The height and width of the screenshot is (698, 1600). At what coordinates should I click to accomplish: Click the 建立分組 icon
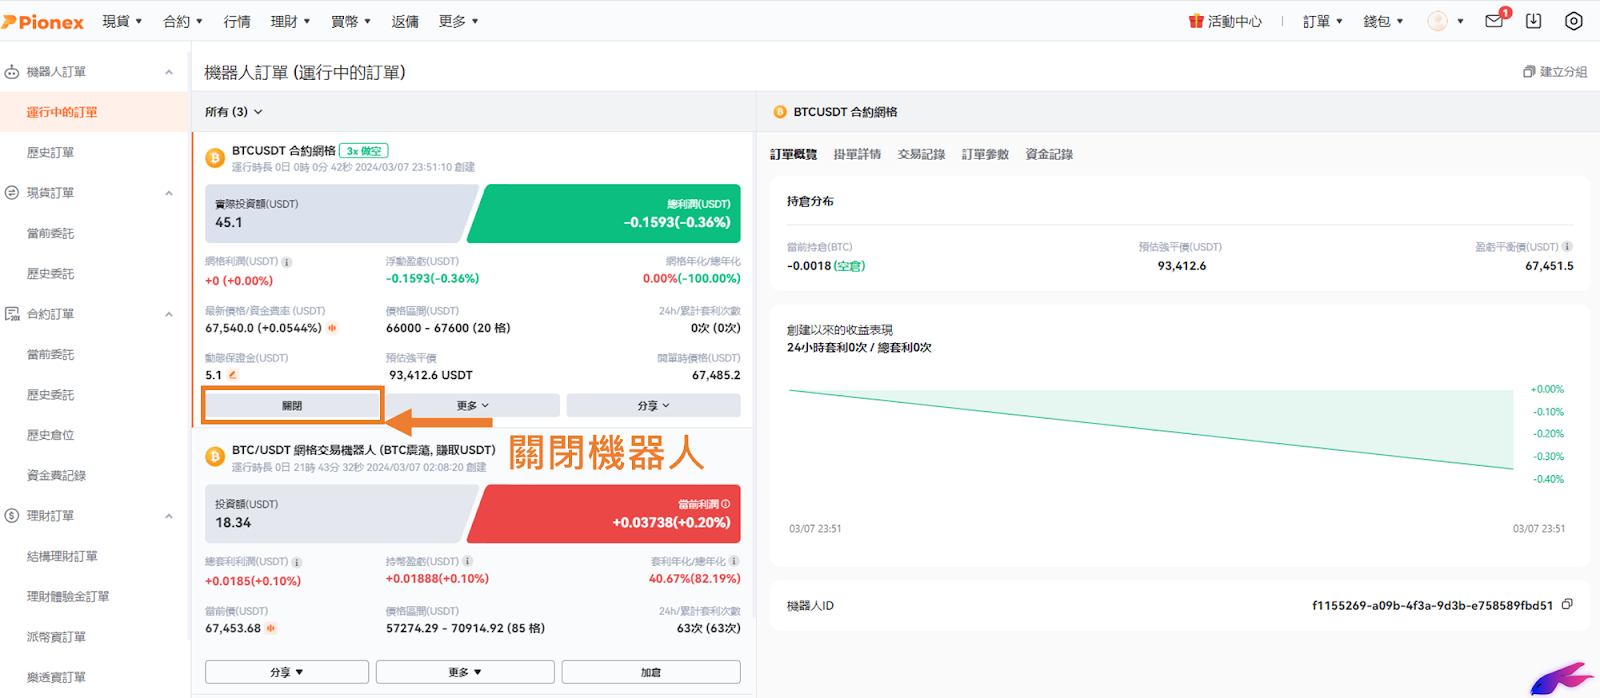(1529, 72)
